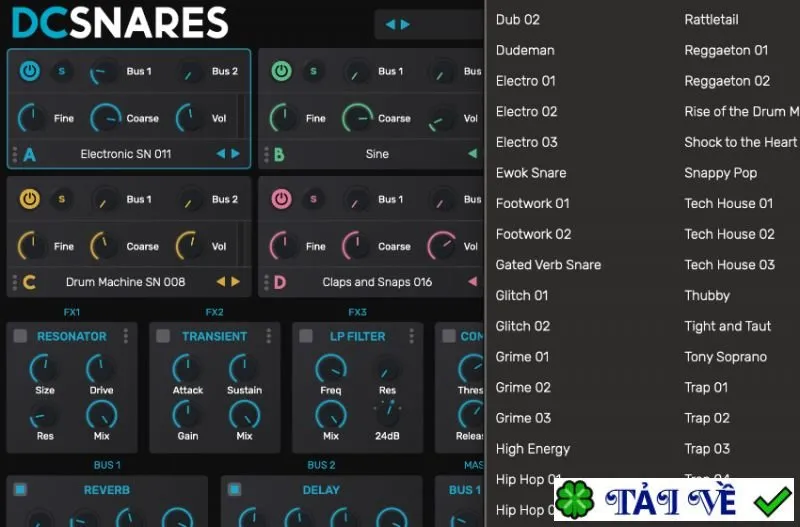Viewport: 800px width, 527px height.
Task: Select preset Trap 02
Action: pos(707,418)
